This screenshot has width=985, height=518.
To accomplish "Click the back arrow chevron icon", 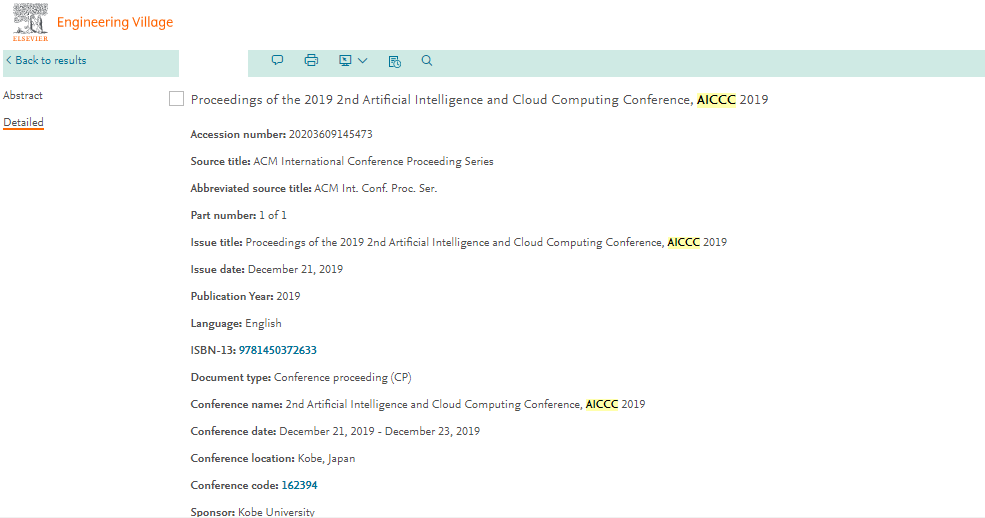I will pos(9,60).
